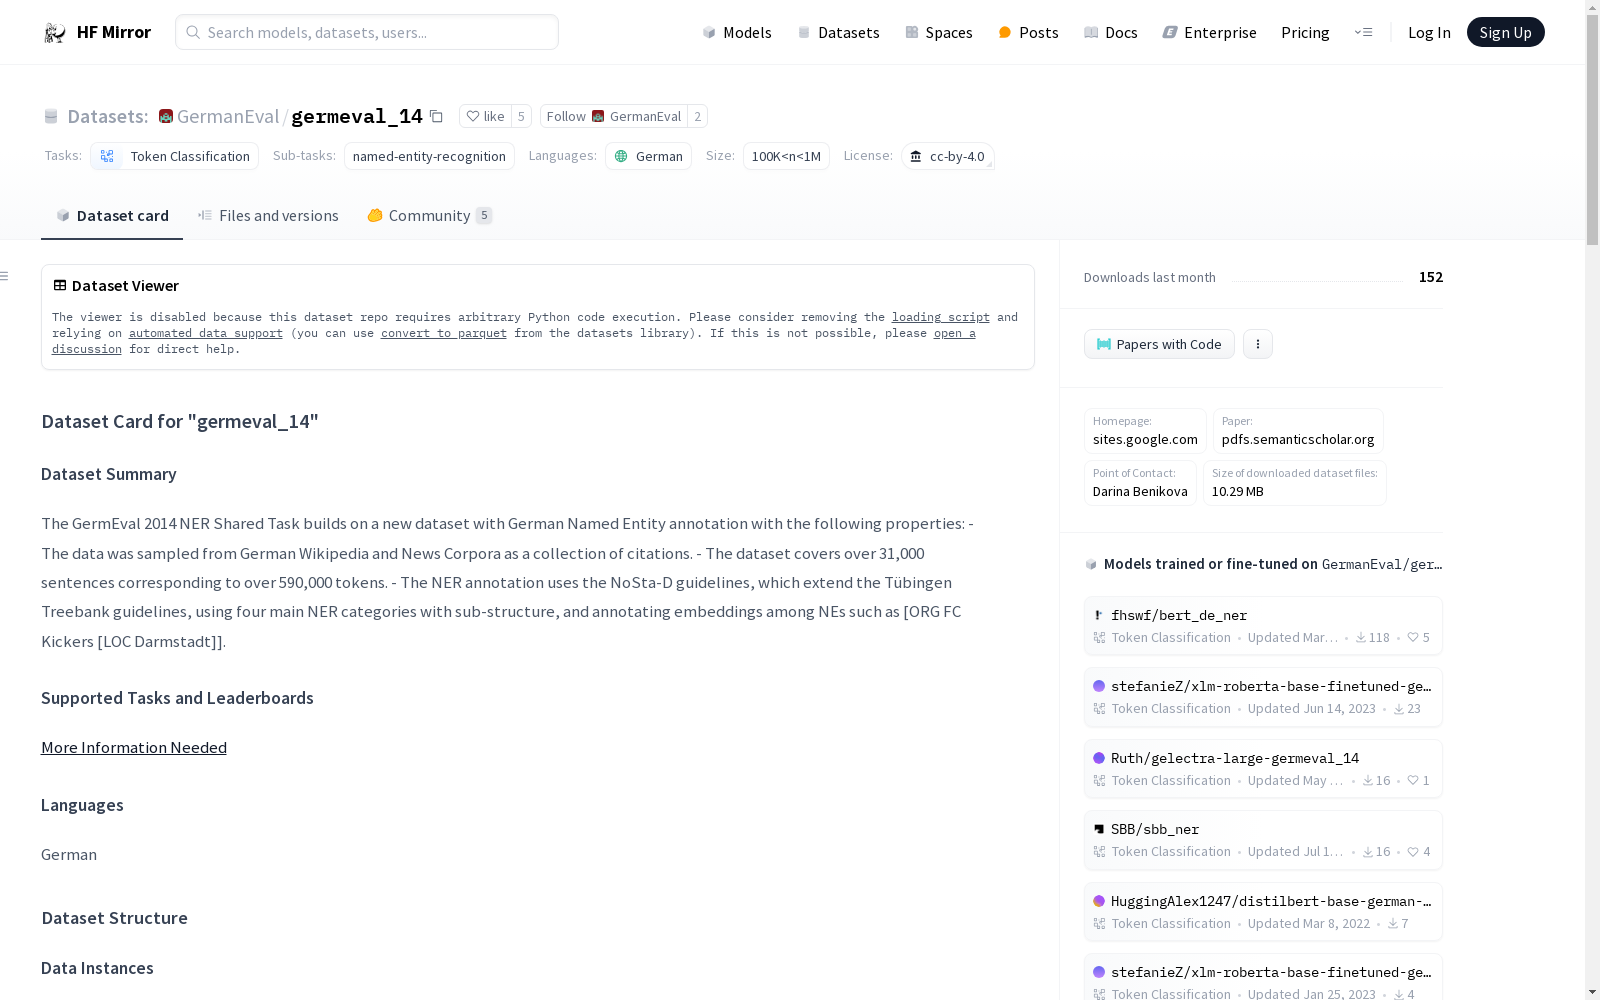1600x1000 pixels.
Task: Follow the GermanEval organization
Action: pos(613,116)
